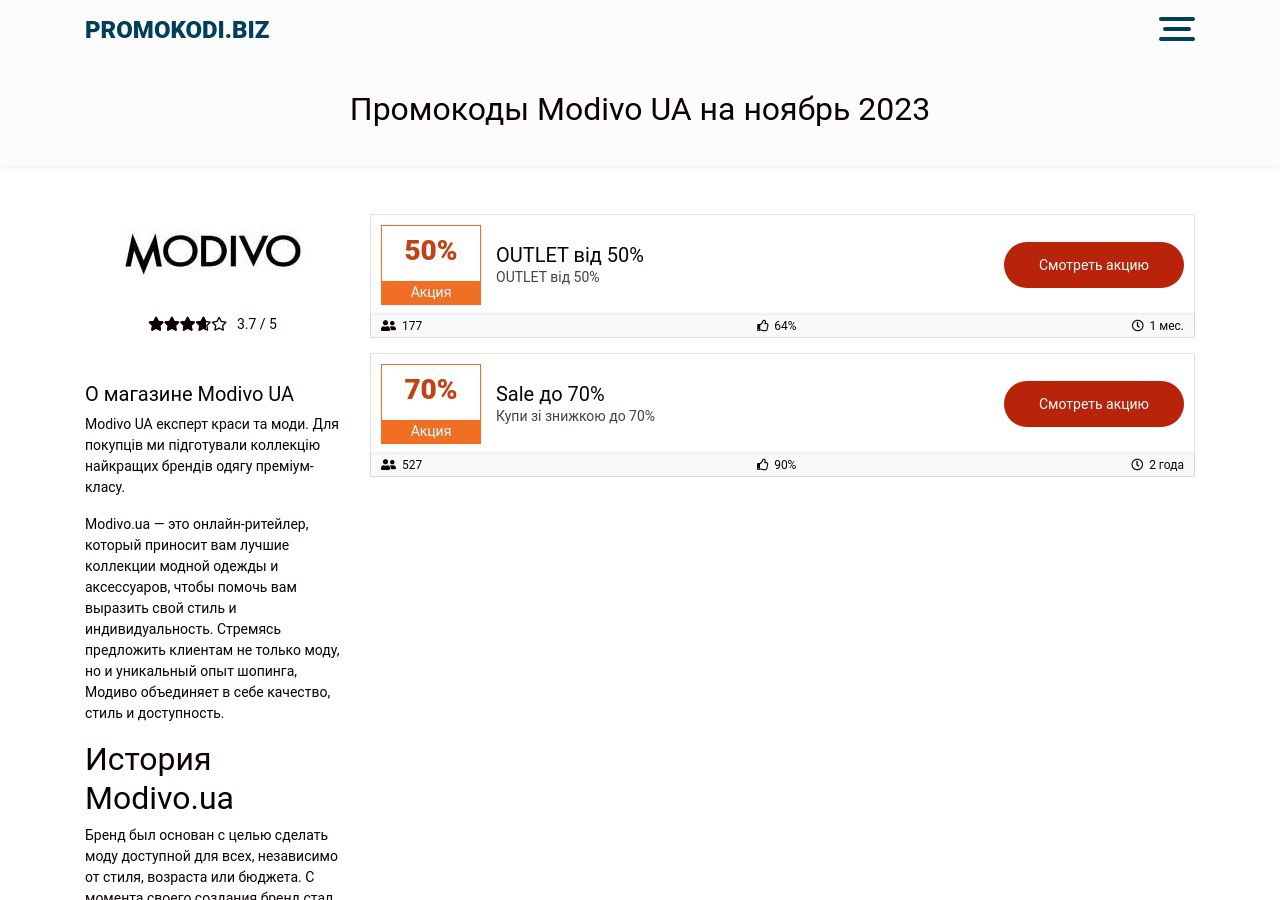Screen dimensions: 1280x900
Task: Click the clock icon beside 2 года
Action: pyautogui.click(x=1137, y=465)
